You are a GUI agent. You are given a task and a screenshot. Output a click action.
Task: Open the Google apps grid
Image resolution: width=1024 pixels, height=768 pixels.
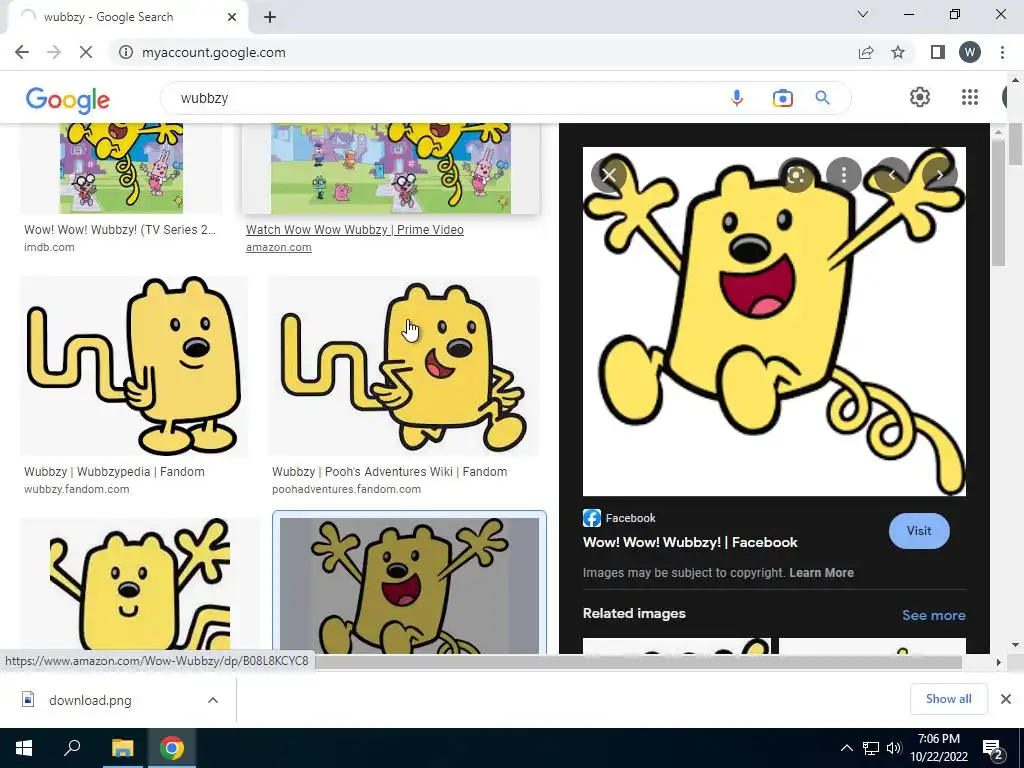click(x=970, y=97)
